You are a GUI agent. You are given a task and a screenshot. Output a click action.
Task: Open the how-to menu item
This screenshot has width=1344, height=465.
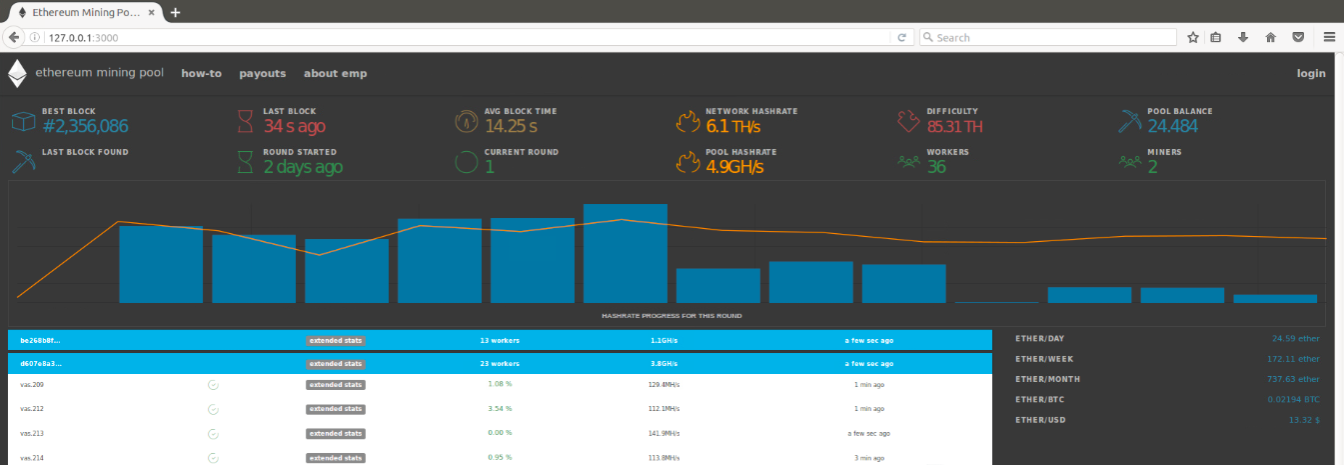click(201, 73)
